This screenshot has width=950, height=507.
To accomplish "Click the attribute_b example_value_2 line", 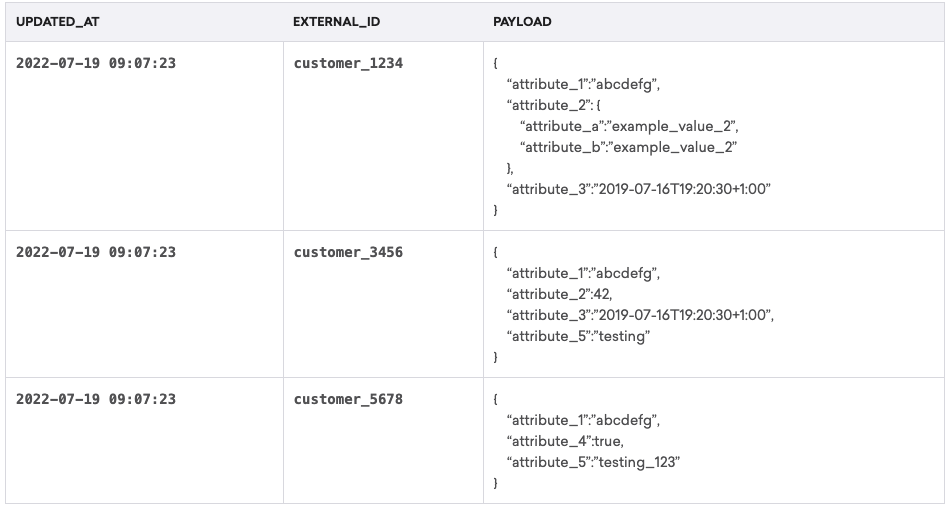I will click(628, 147).
